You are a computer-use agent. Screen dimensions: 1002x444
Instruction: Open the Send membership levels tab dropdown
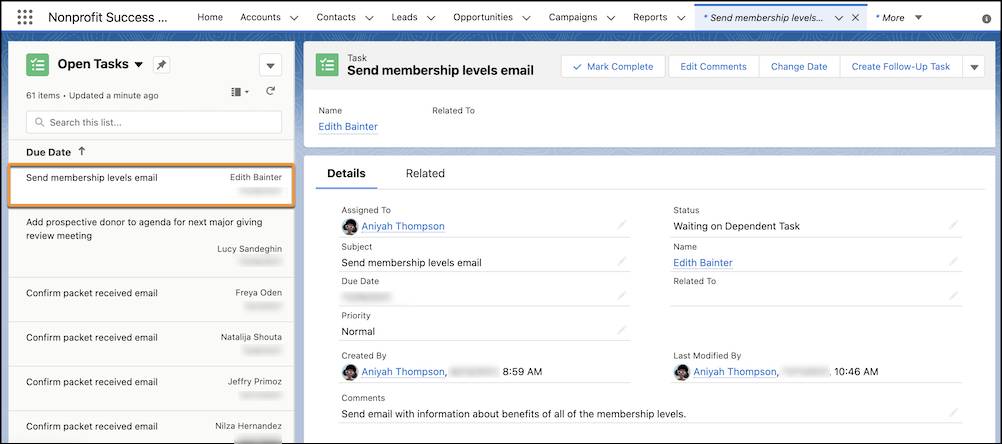[839, 18]
